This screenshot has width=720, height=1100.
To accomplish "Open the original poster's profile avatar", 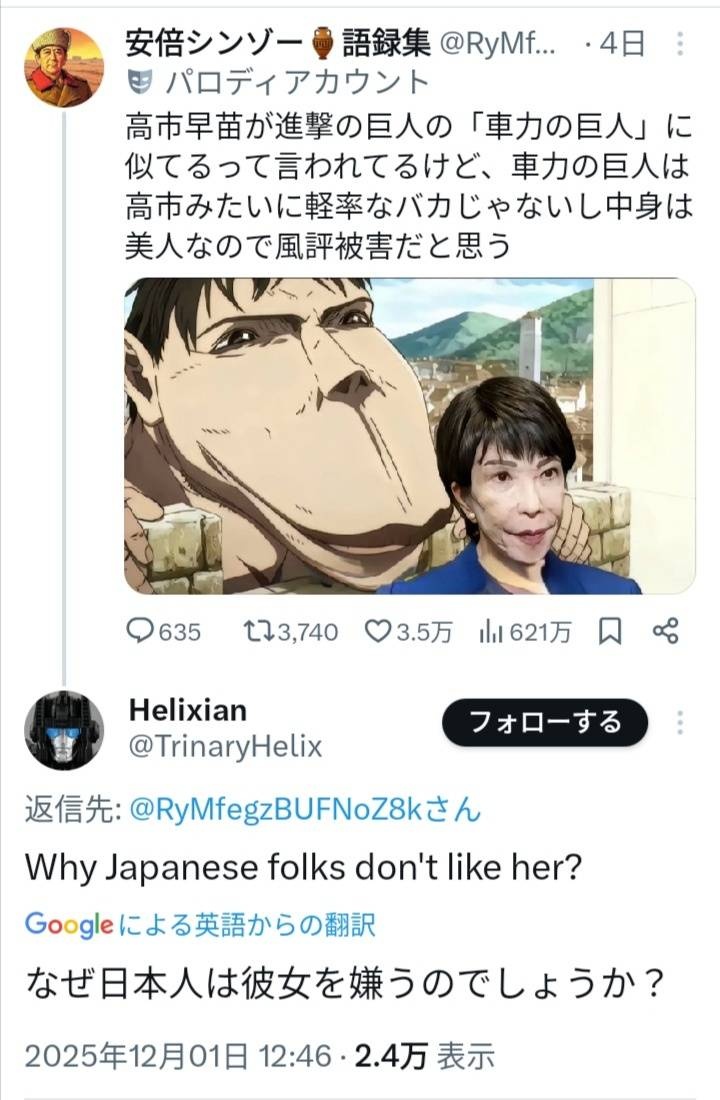I will (x=64, y=67).
